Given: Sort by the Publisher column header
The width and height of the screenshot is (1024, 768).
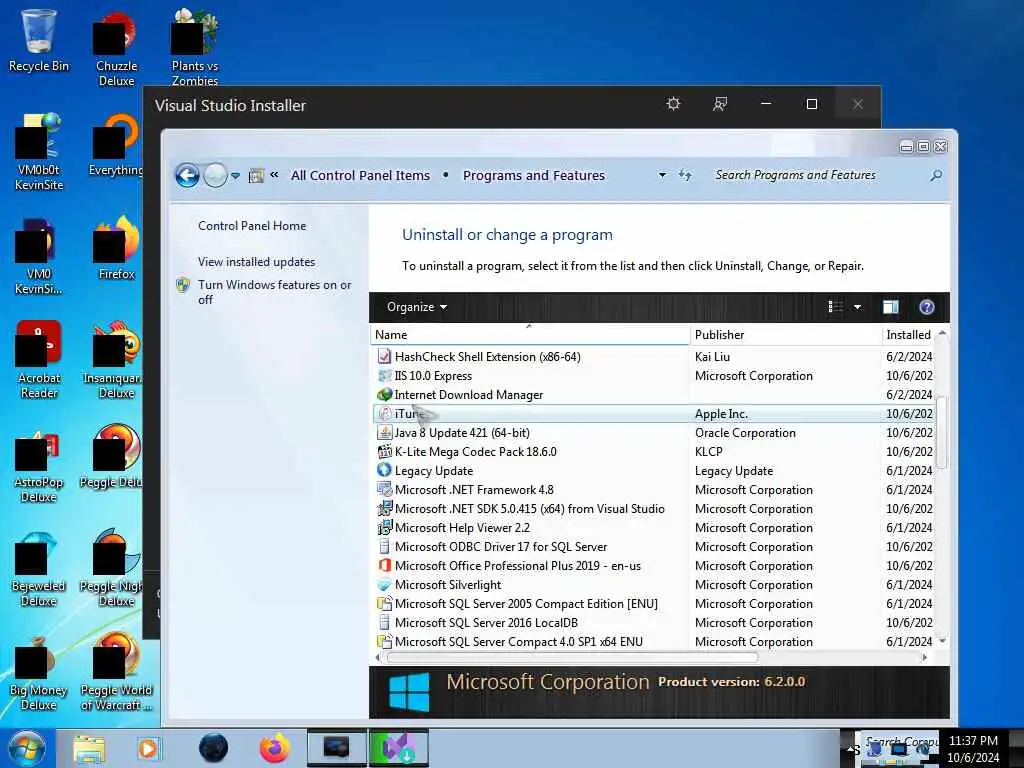Looking at the screenshot, I should [786, 334].
